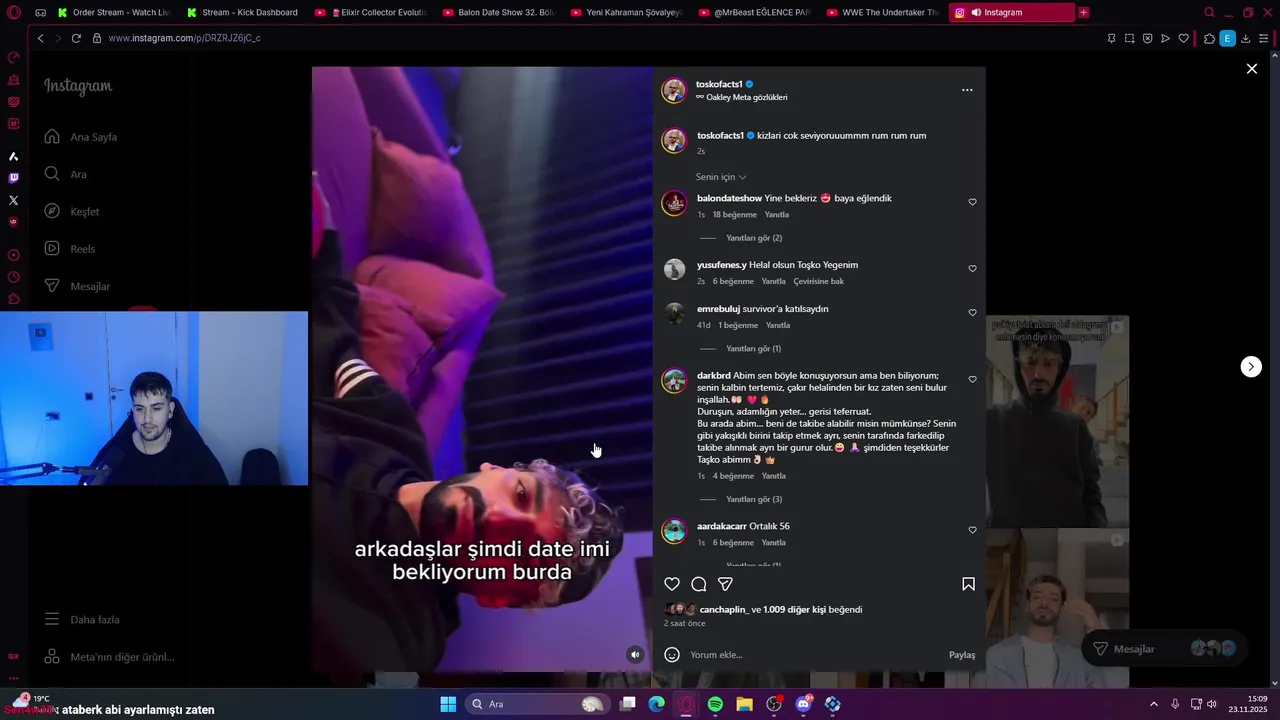The width and height of the screenshot is (1280, 720).
Task: Open browser search magnifier top-right
Action: tap(1210, 13)
